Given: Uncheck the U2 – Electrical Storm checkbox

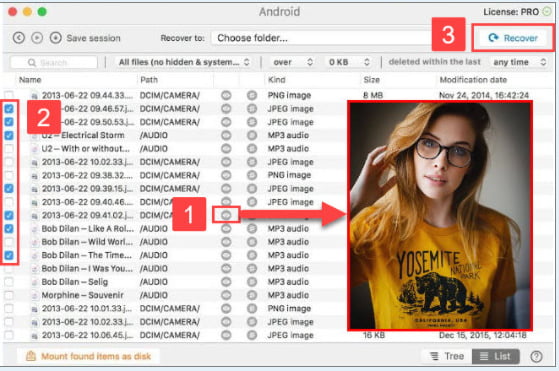Looking at the screenshot, I should click(9, 135).
